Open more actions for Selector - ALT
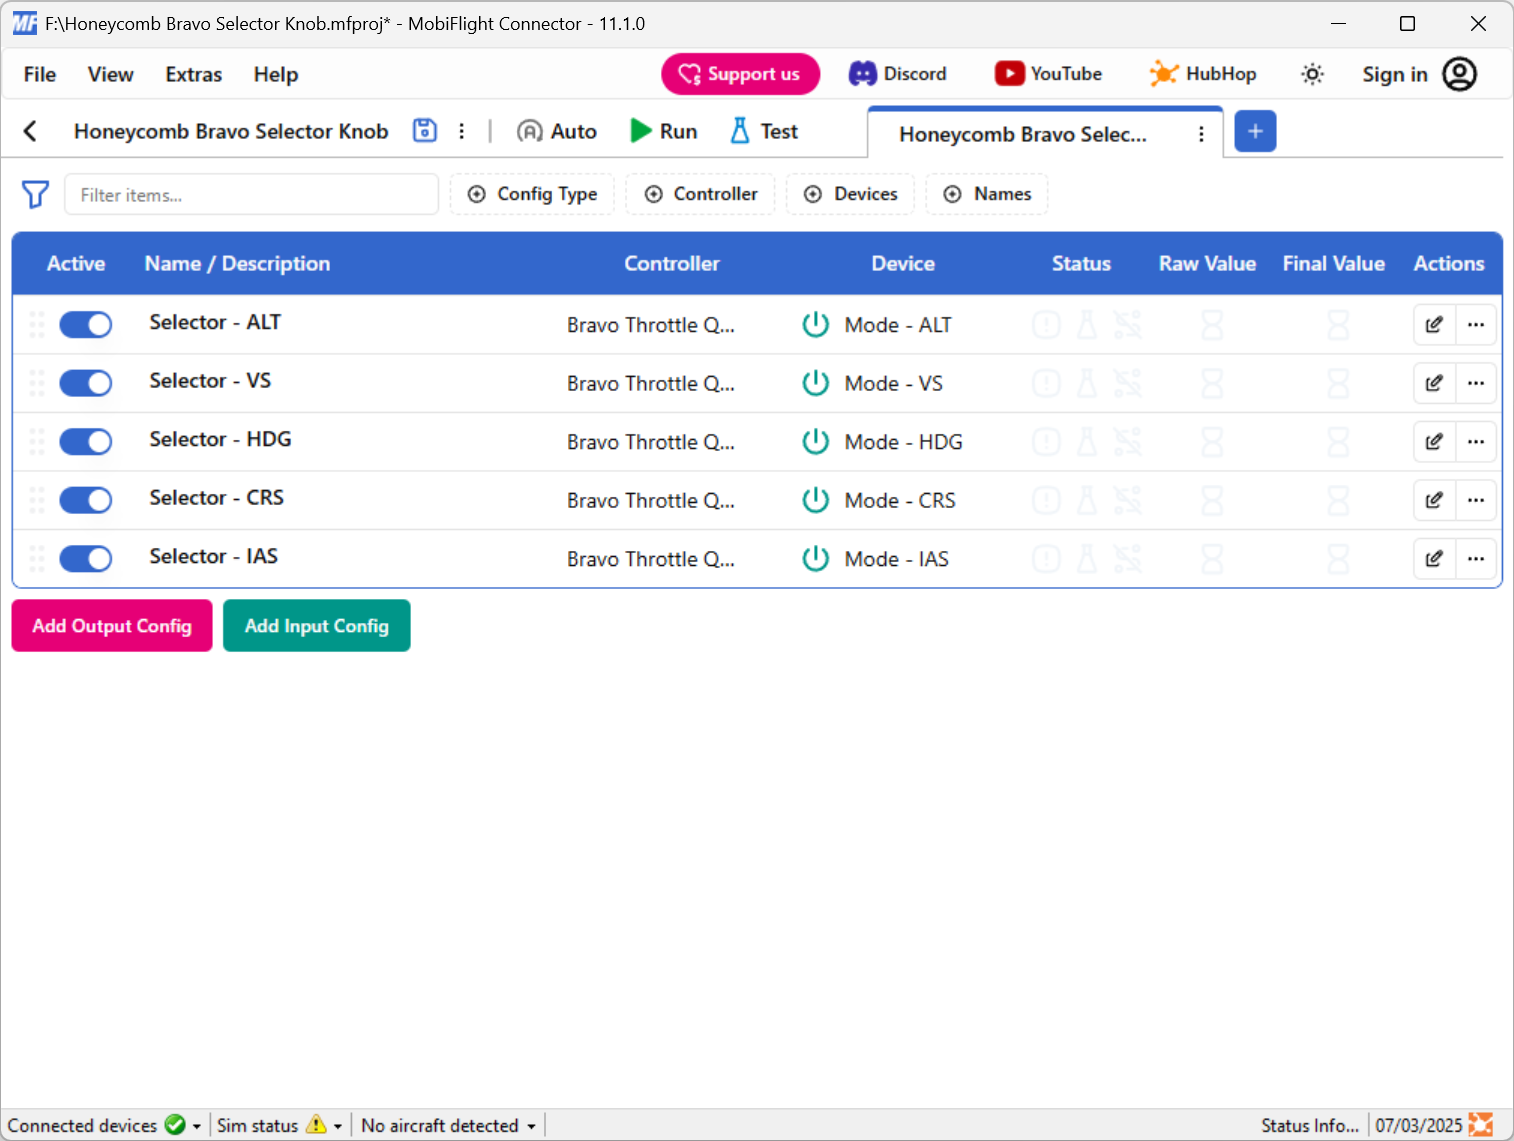Screen dimensions: 1514x1141 pyautogui.click(x=1476, y=325)
